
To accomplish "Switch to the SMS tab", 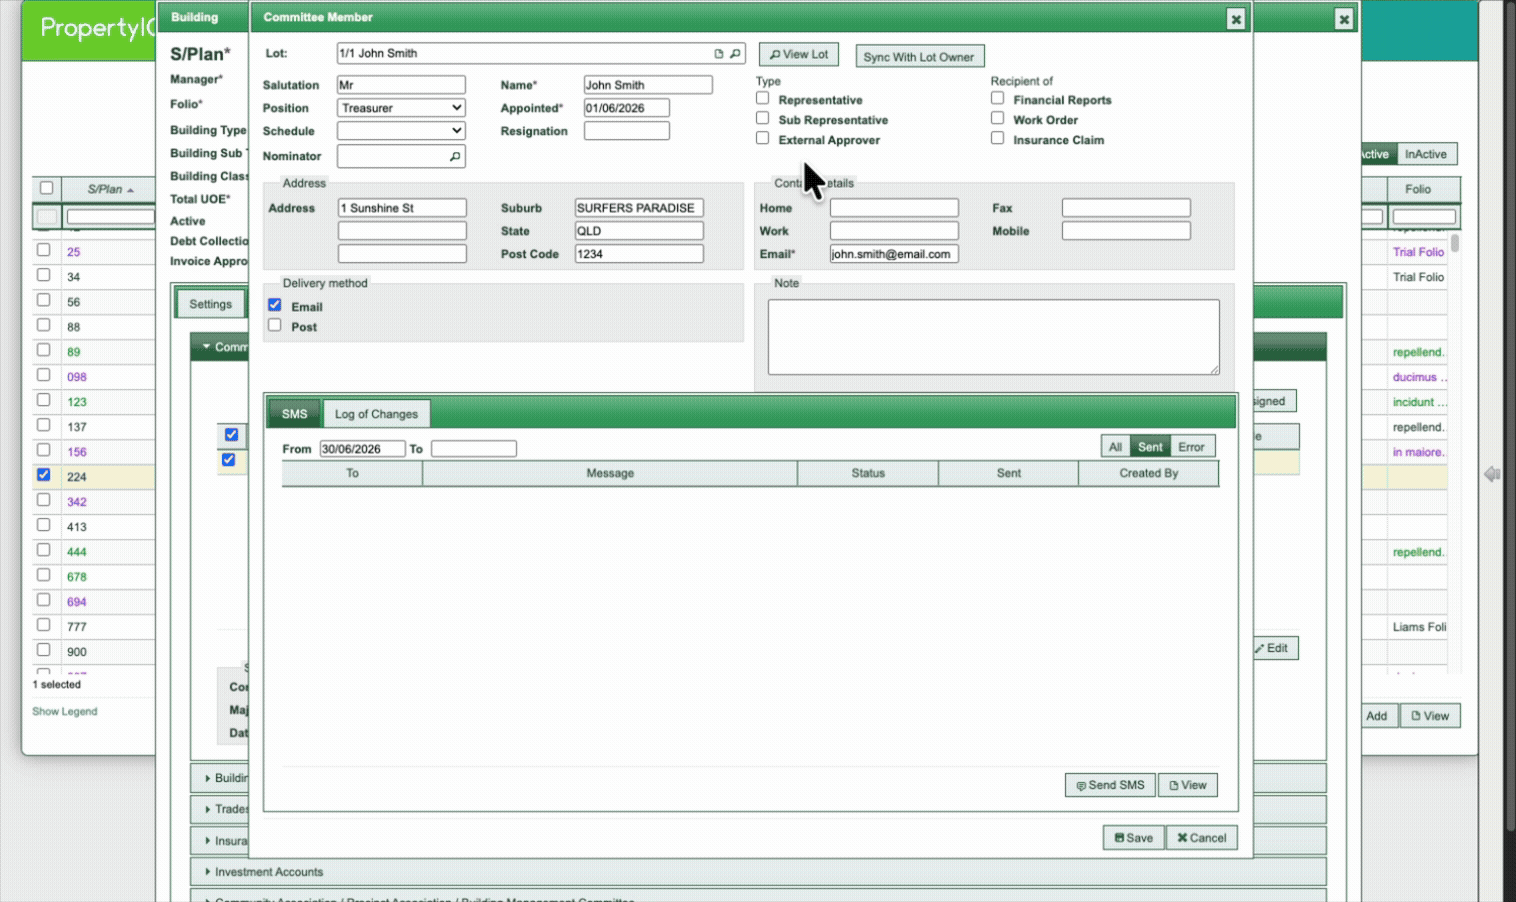I will tap(294, 414).
